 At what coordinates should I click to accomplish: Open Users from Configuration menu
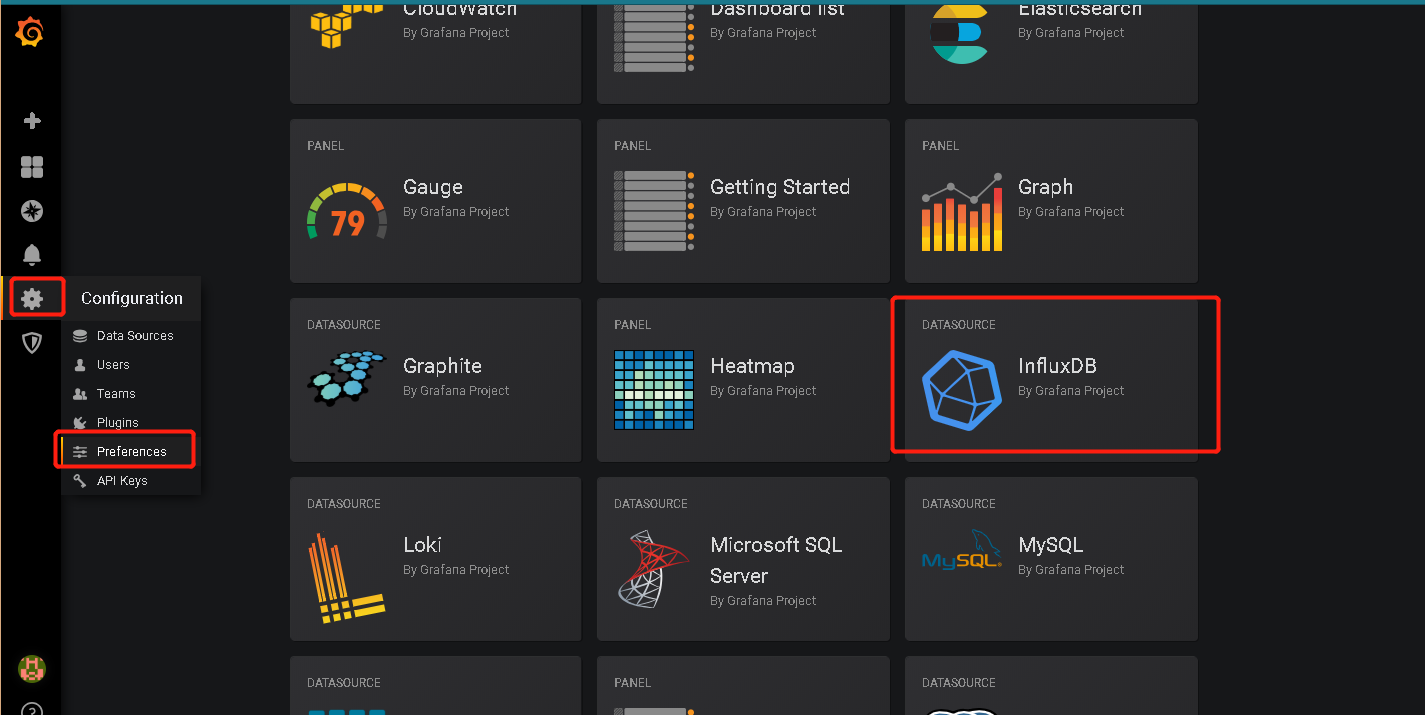(x=113, y=365)
